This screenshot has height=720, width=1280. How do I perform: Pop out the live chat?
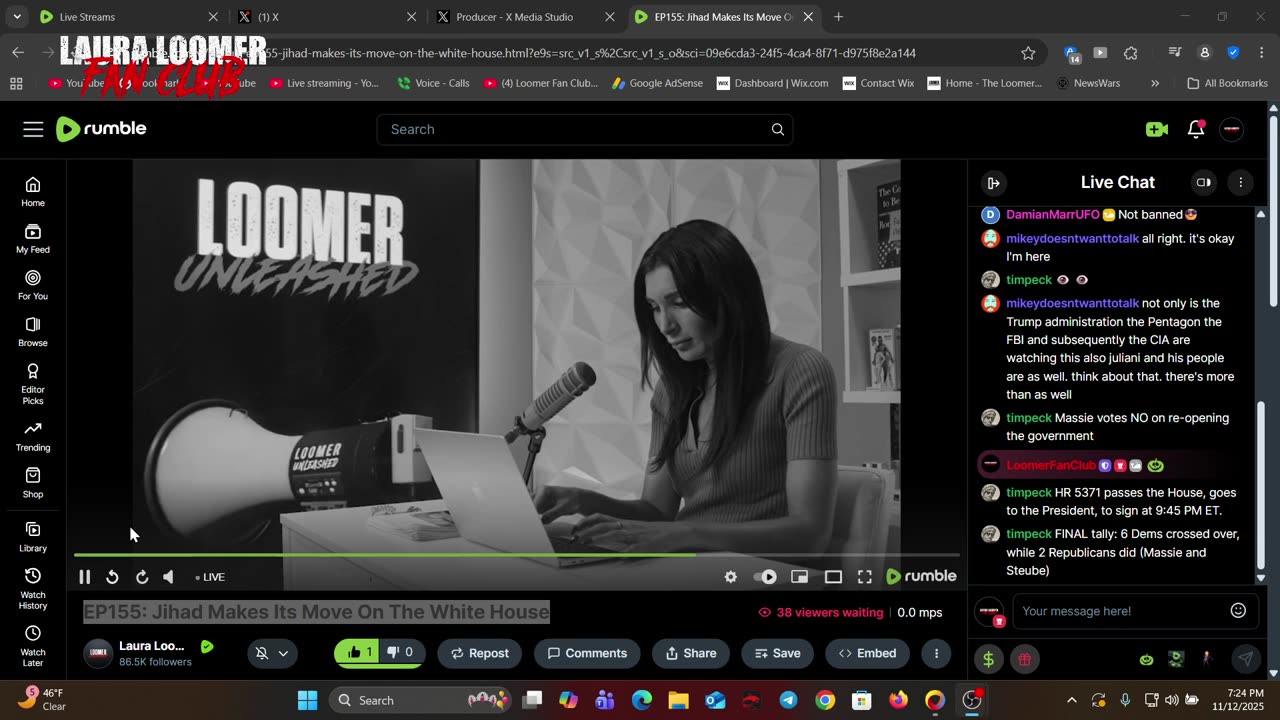(x=1203, y=183)
